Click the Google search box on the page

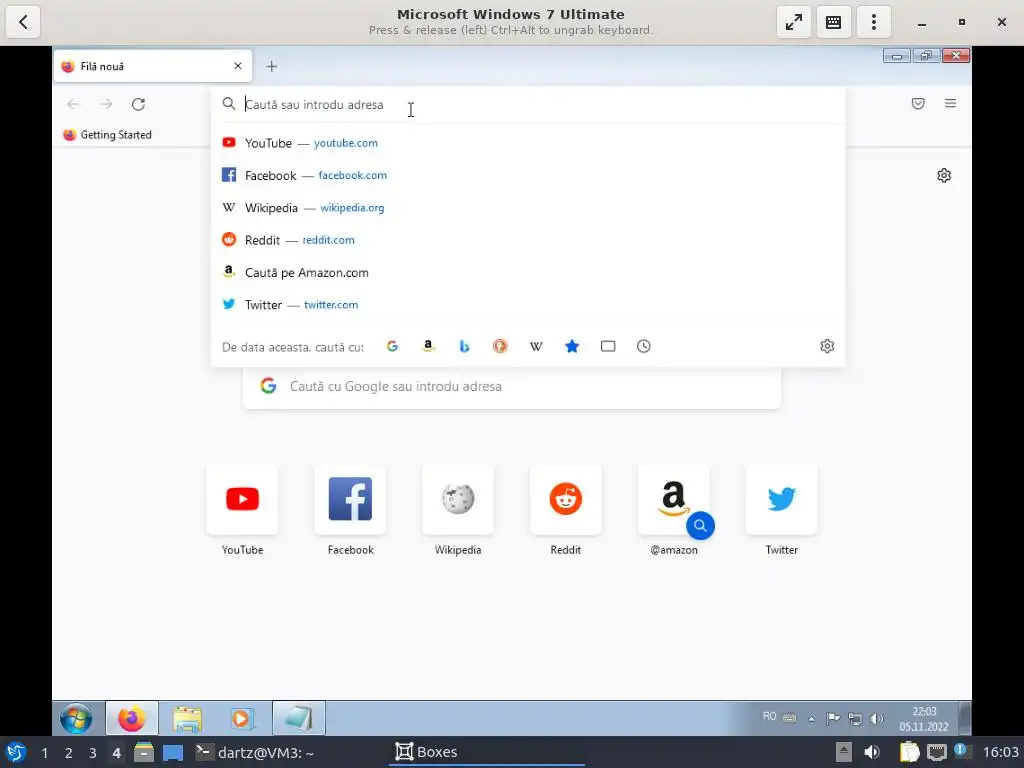[x=511, y=387]
